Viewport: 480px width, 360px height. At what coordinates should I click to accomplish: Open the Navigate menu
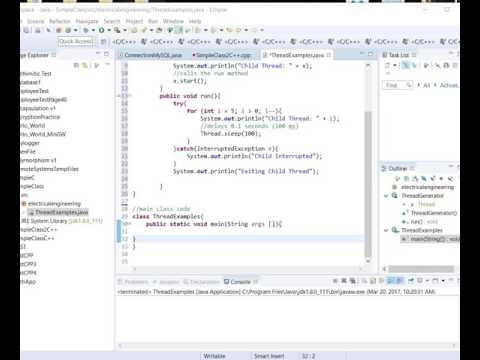point(87,21)
